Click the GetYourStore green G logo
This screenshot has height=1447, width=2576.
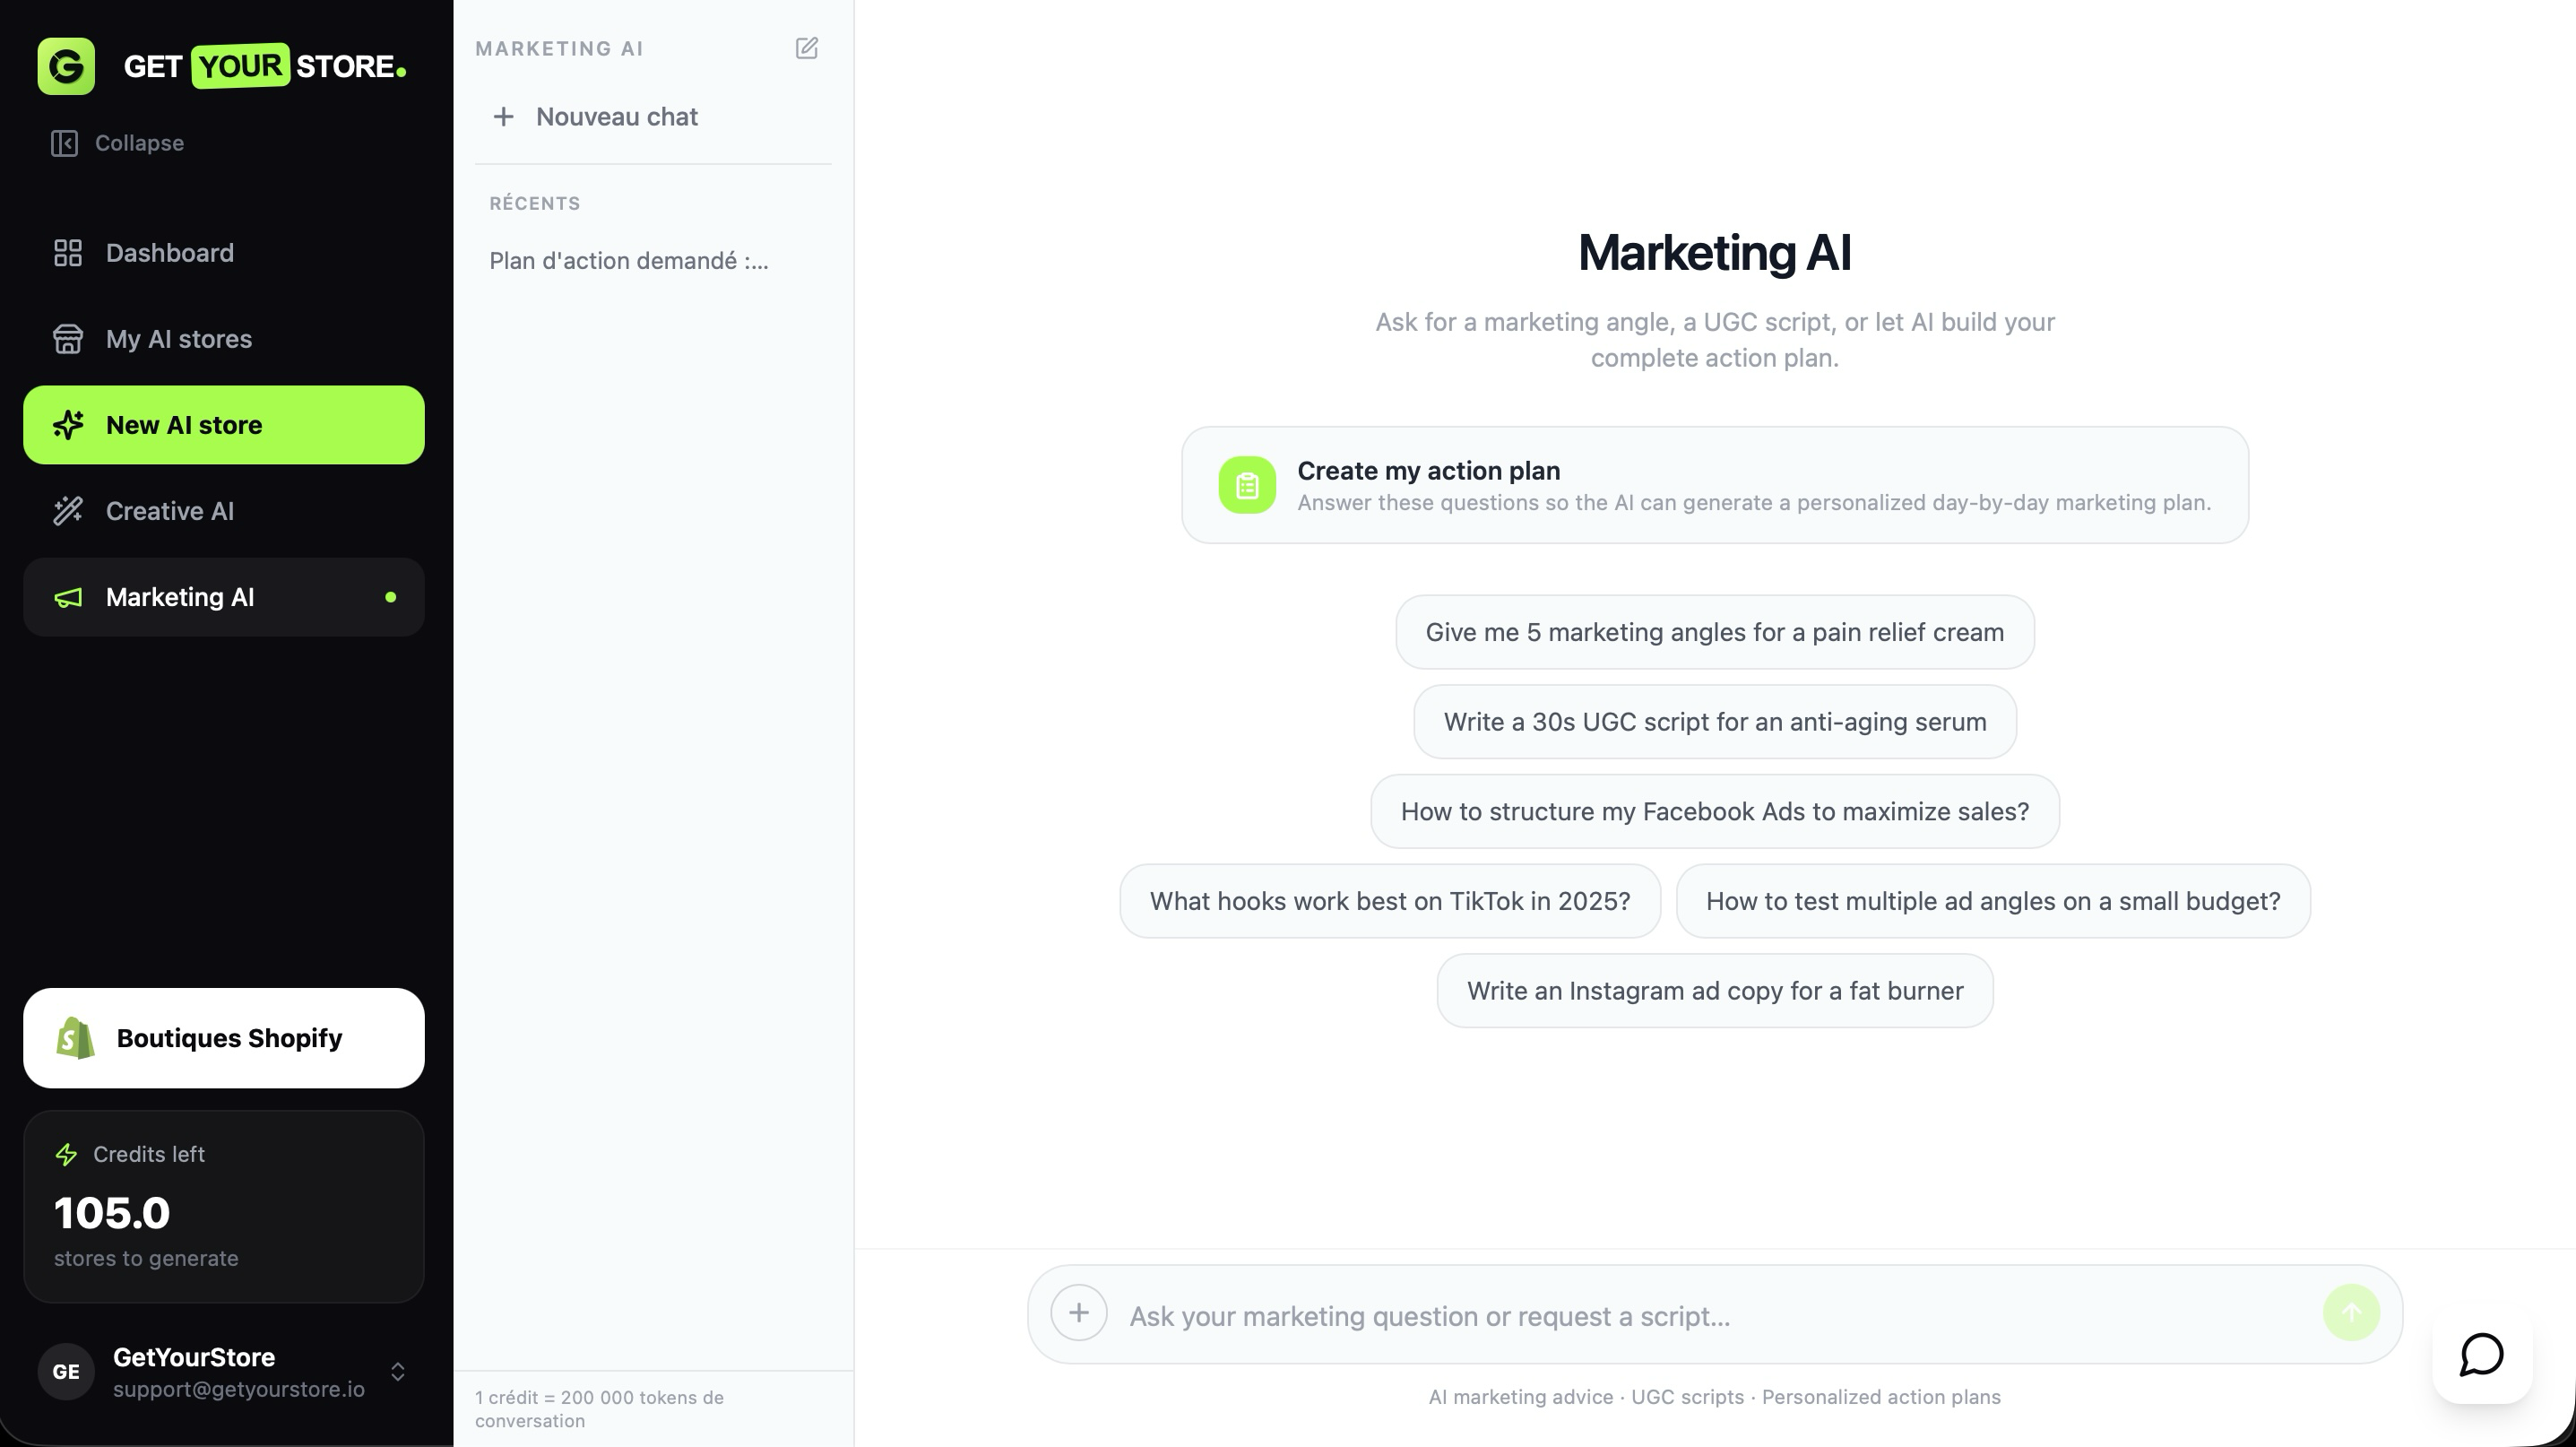pyautogui.click(x=66, y=66)
